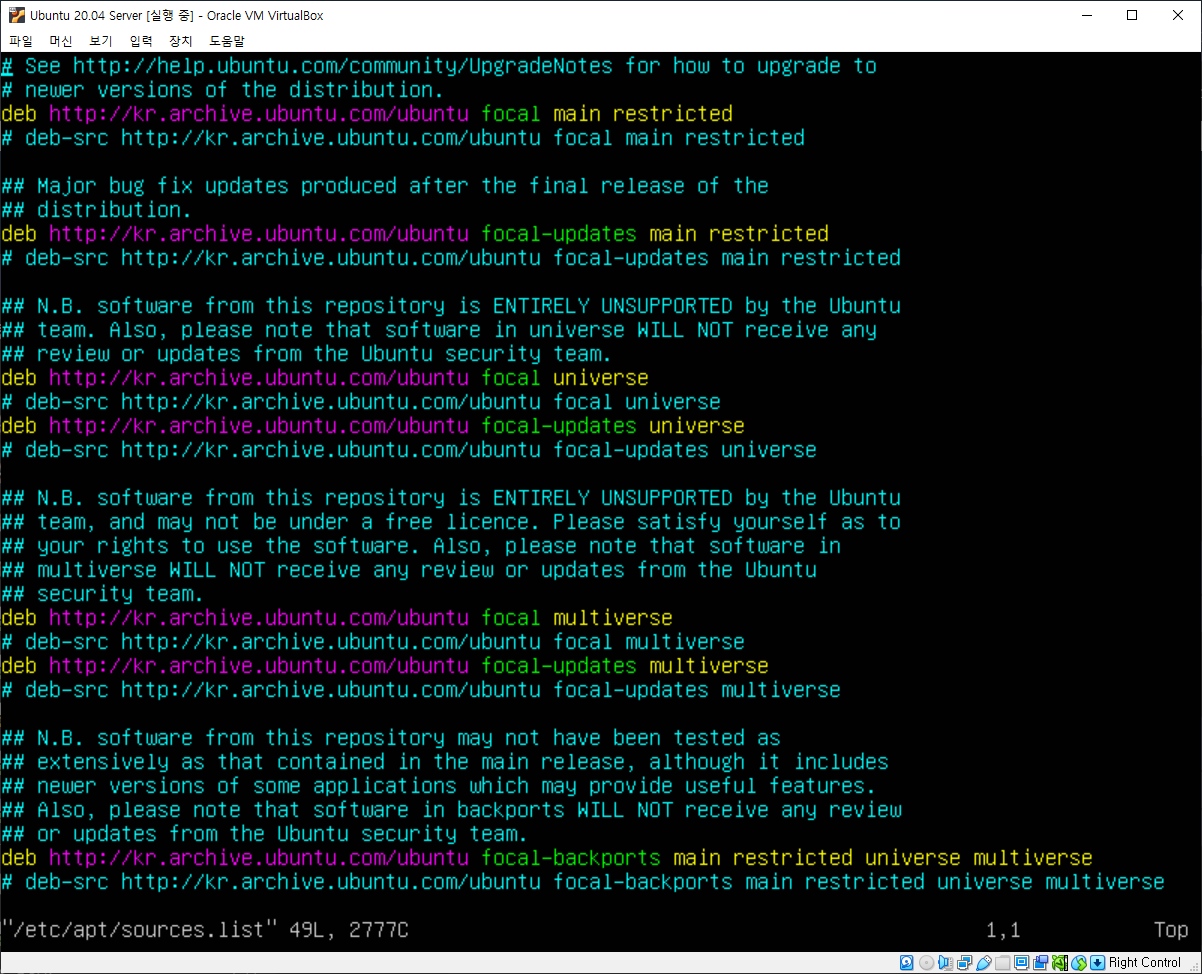This screenshot has height=974, width=1202.
Task: Click the commented deb-src focal universe line
Action: (x=361, y=402)
